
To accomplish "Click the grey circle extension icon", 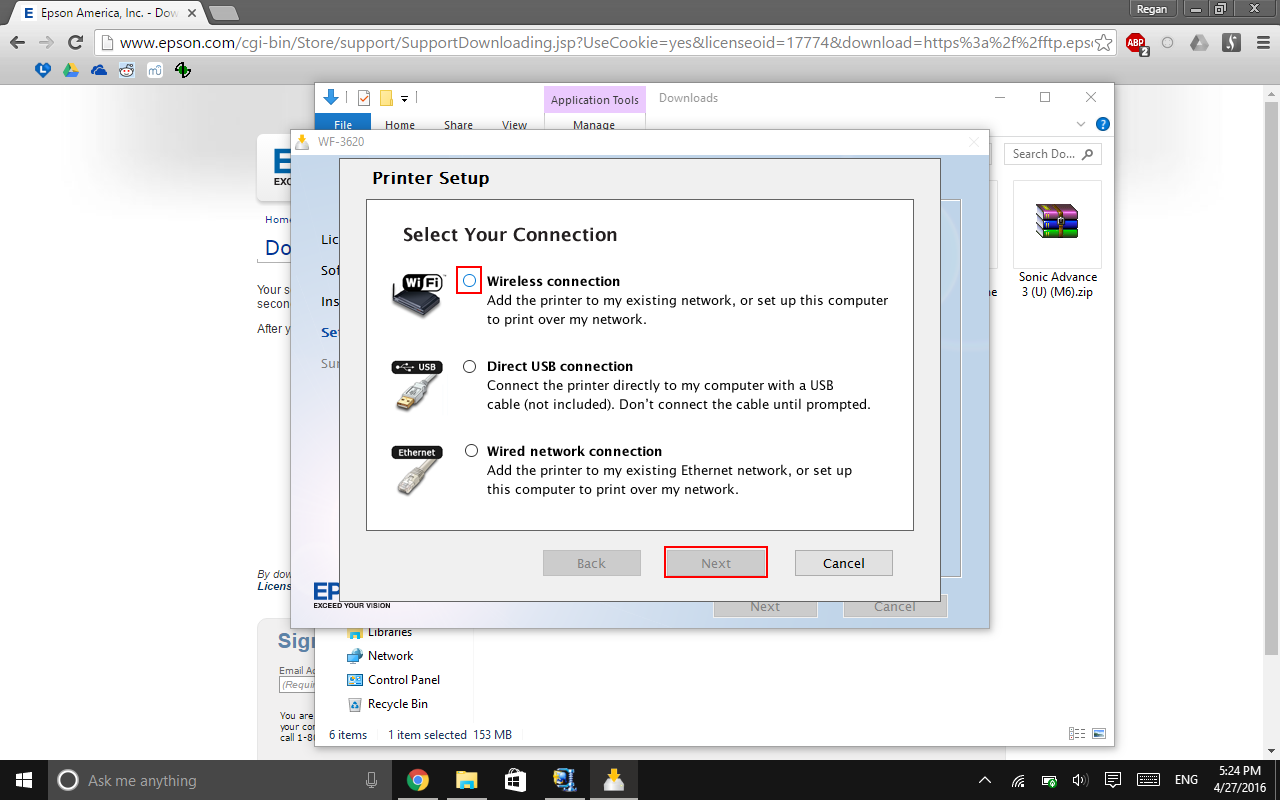I will 1167,43.
